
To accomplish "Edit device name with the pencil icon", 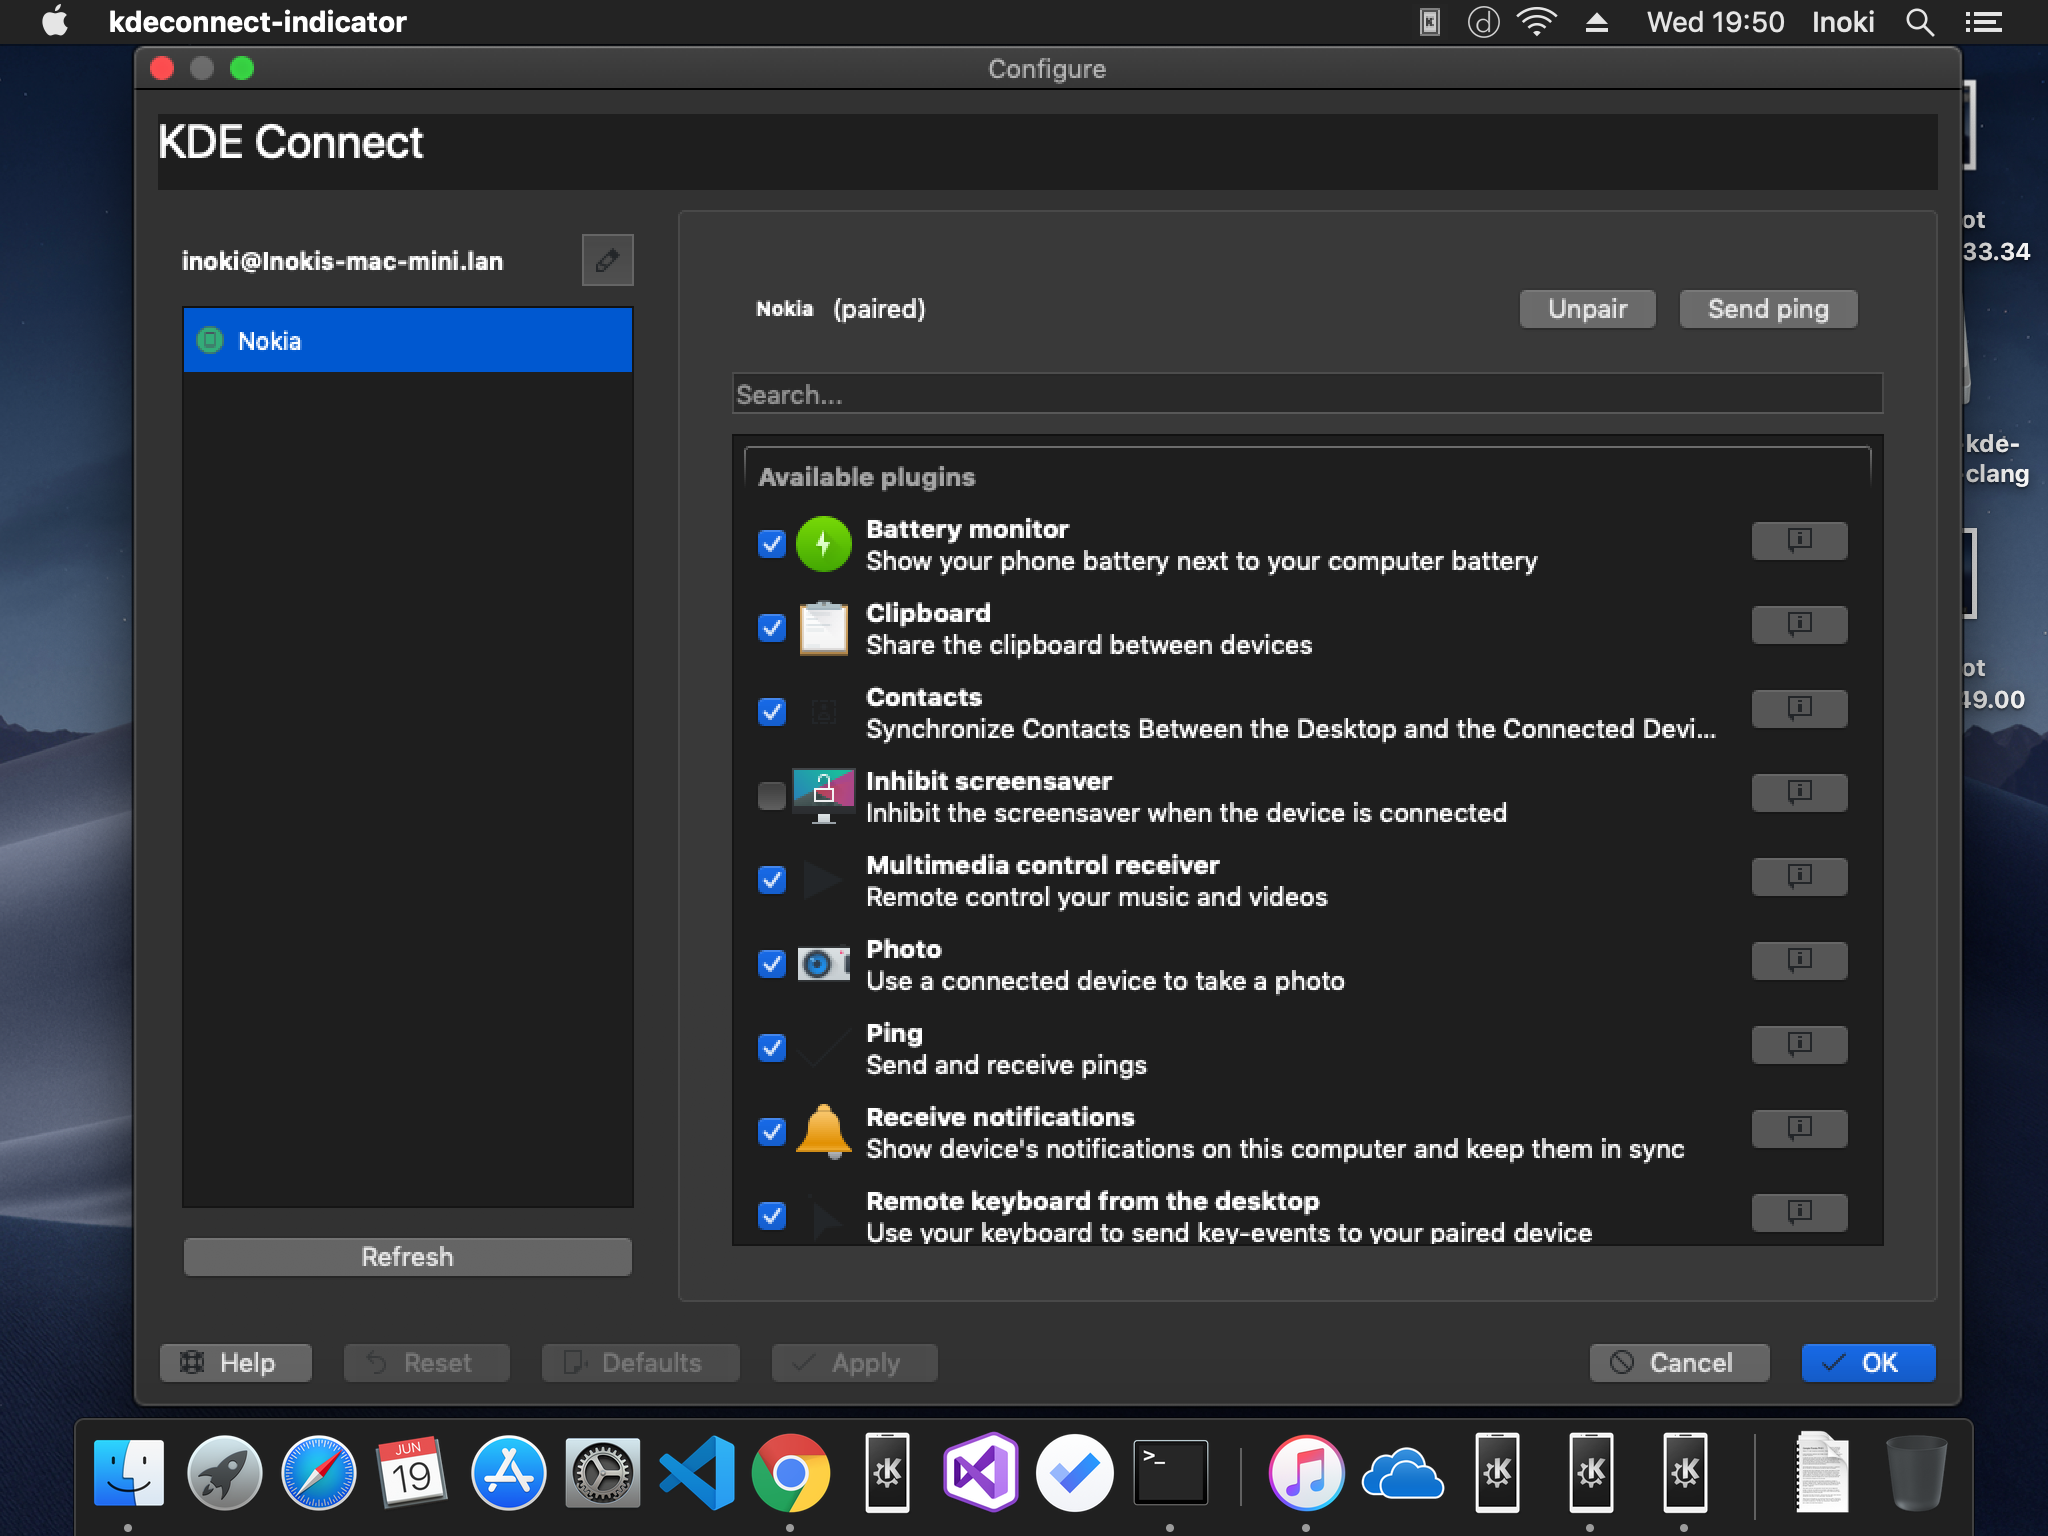I will coord(607,260).
